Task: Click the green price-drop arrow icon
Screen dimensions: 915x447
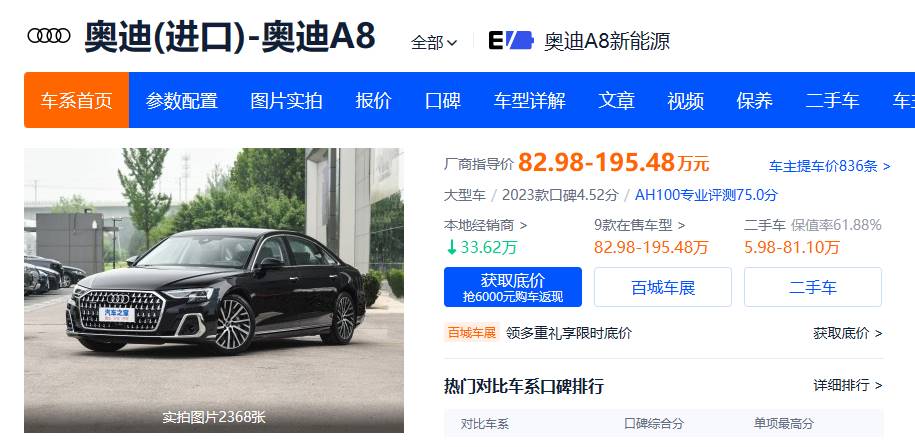Action: (451, 247)
